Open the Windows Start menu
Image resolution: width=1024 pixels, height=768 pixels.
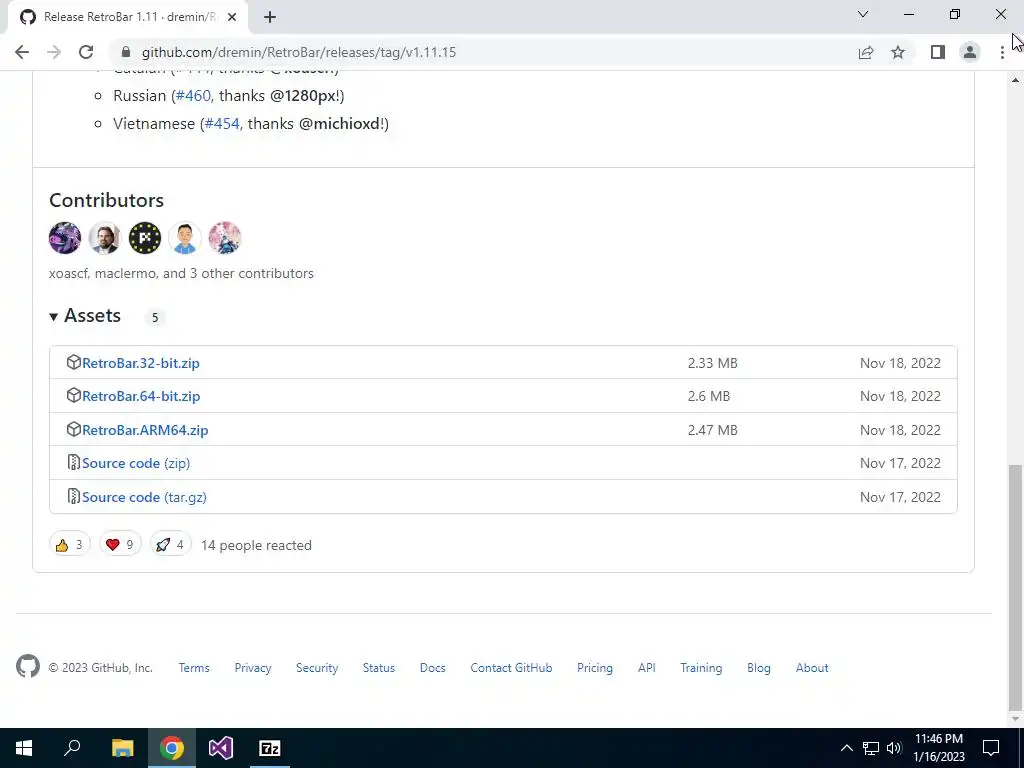click(x=24, y=748)
